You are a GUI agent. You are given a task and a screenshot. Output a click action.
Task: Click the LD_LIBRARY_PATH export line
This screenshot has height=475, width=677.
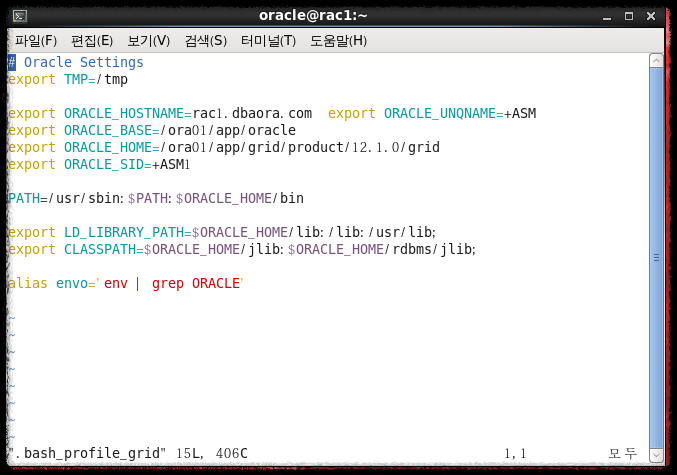[x=222, y=232]
